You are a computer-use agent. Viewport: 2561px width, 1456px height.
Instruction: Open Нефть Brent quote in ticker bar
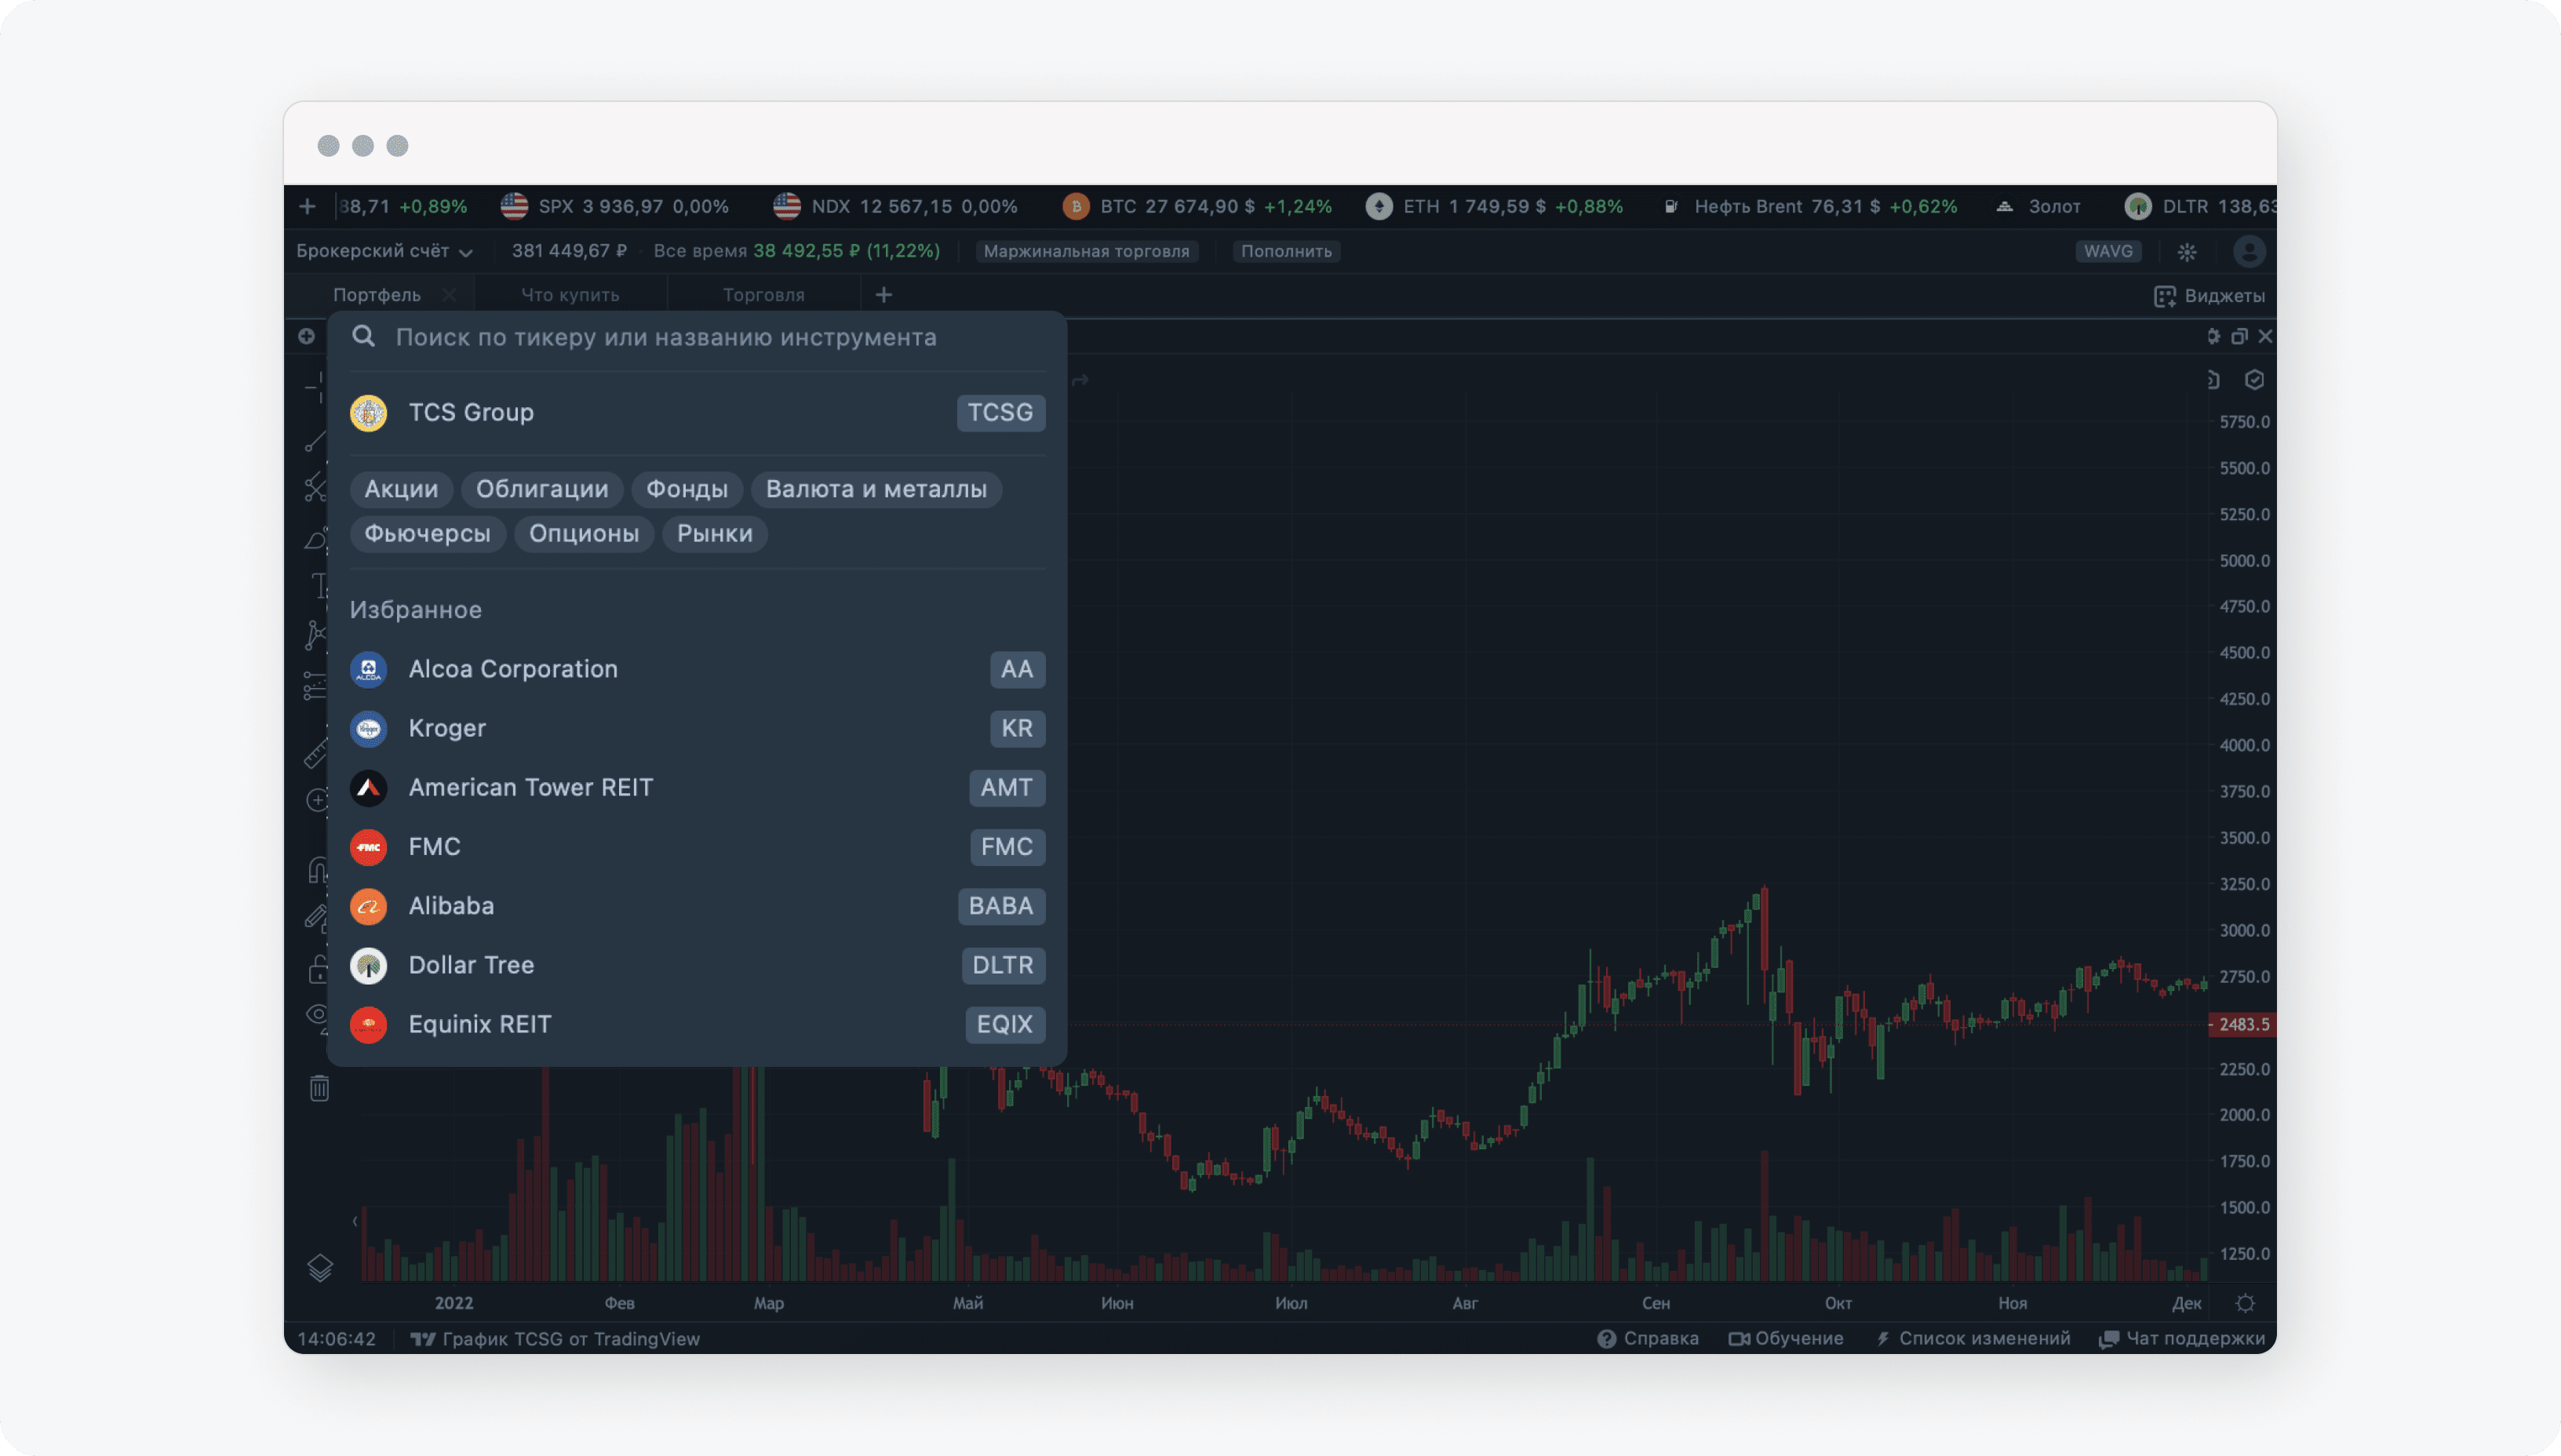[1810, 206]
